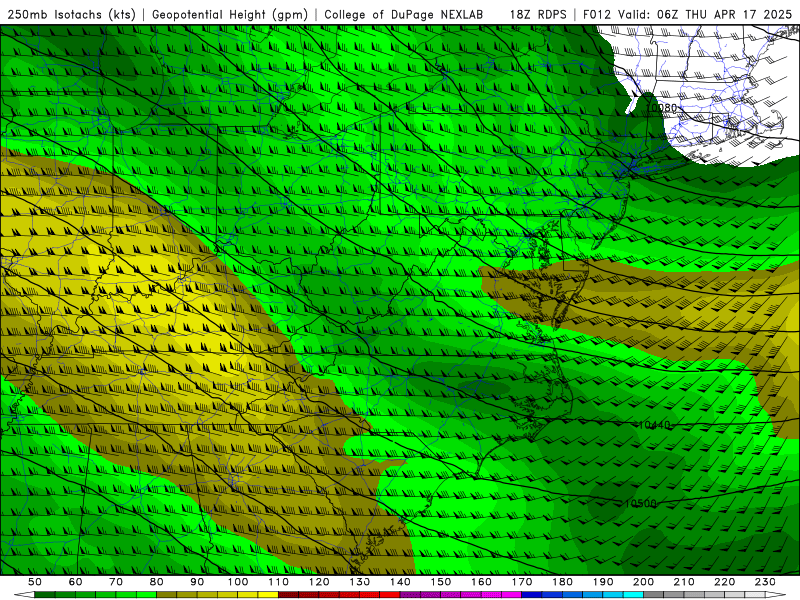Click the 130 value on the color scale

[360, 582]
